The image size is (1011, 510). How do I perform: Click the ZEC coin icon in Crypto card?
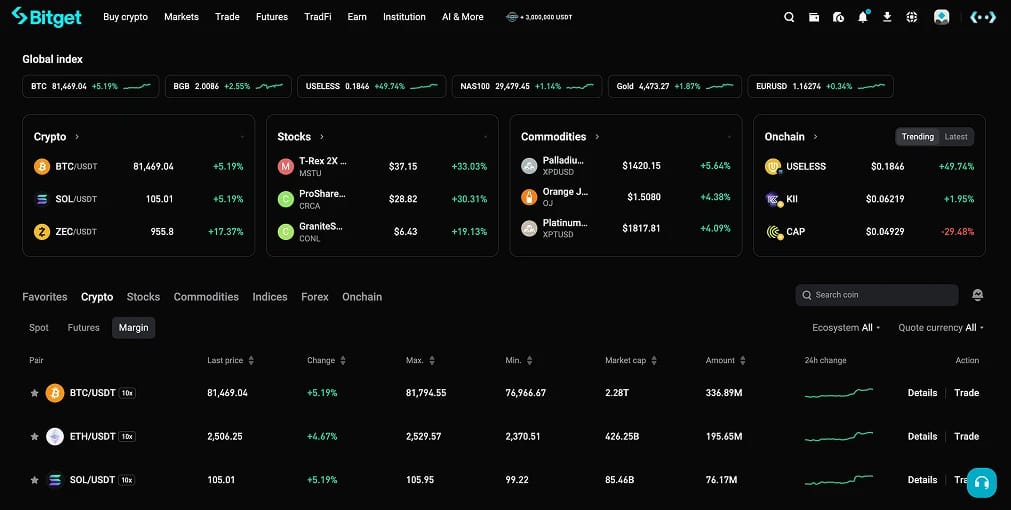(42, 231)
